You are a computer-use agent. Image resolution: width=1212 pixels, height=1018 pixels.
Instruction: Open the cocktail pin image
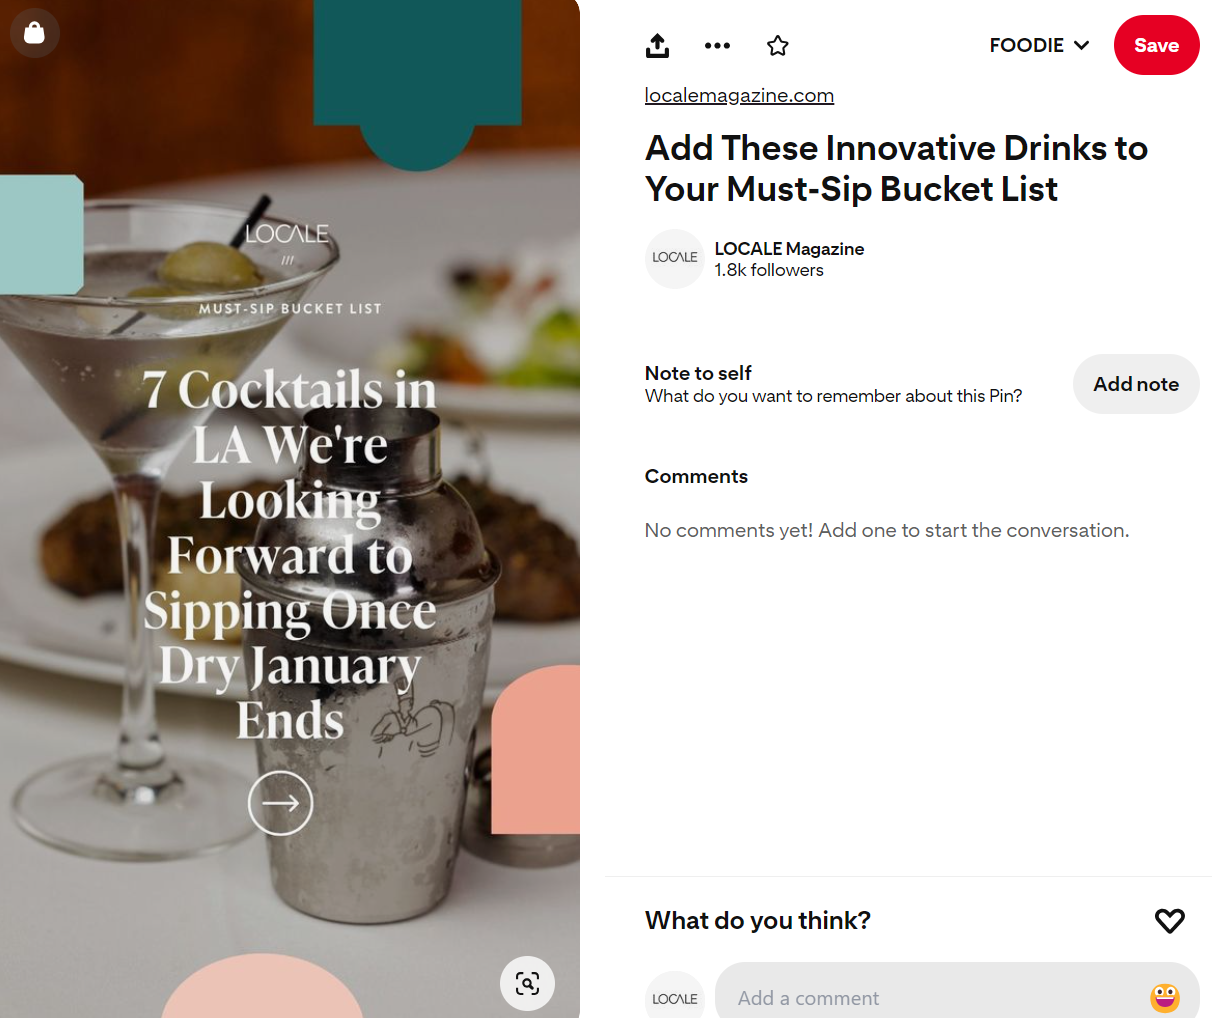click(290, 509)
